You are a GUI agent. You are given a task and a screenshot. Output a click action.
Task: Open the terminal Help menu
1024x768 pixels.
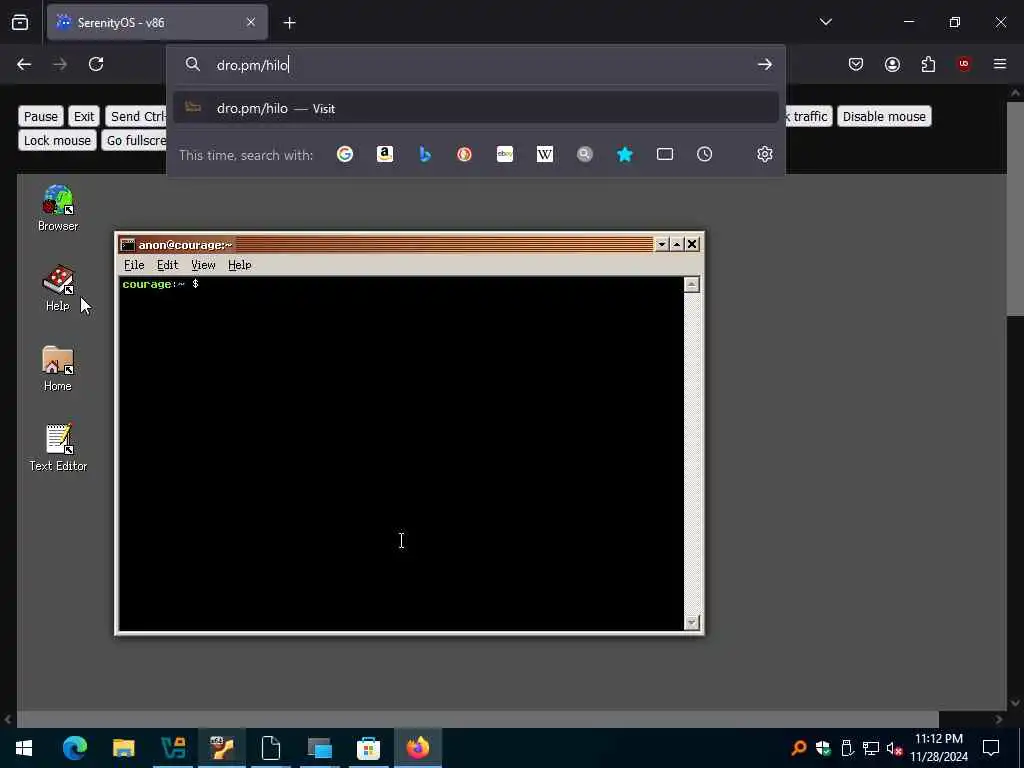(240, 265)
